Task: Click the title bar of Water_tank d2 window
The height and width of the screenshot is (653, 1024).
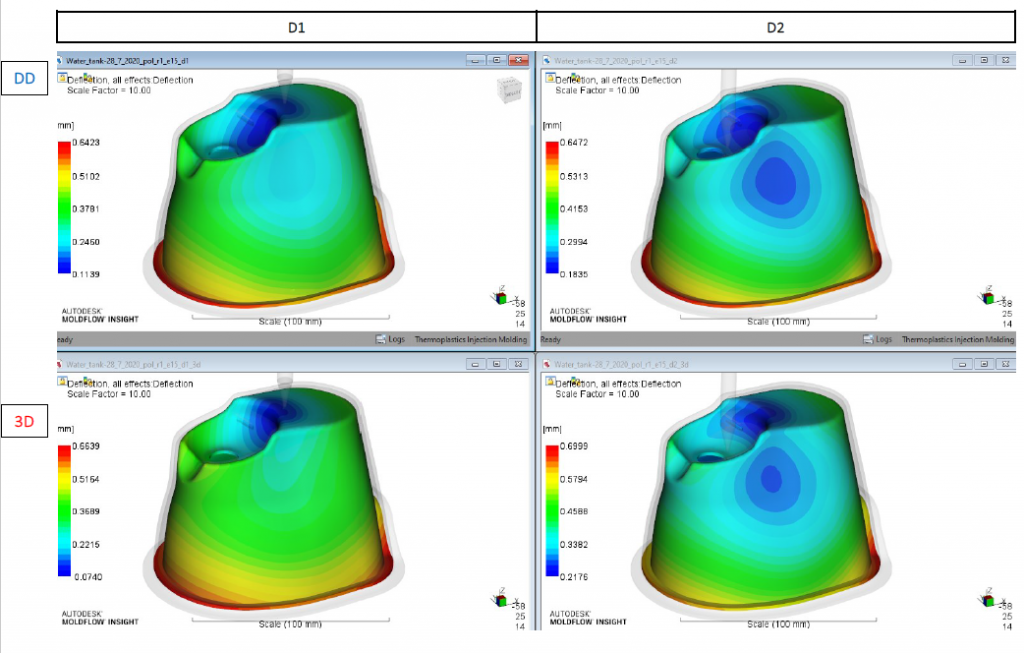Action: point(700,60)
